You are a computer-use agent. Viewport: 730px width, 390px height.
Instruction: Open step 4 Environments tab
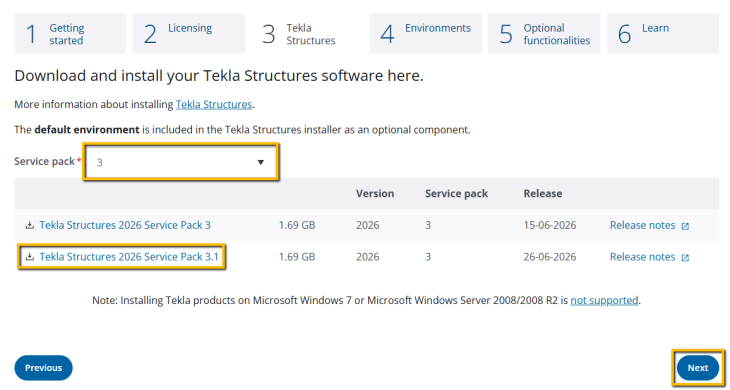[x=426, y=34]
